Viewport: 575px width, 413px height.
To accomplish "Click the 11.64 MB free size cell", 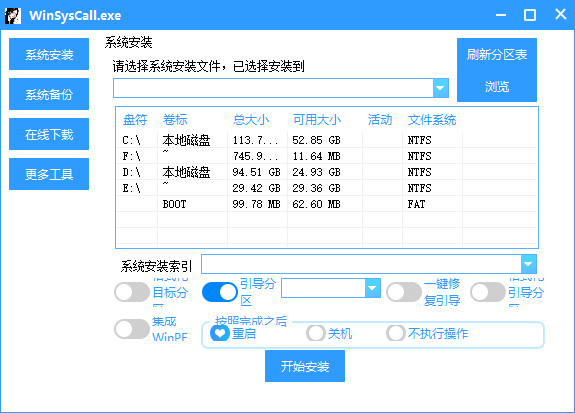I will (x=316, y=156).
